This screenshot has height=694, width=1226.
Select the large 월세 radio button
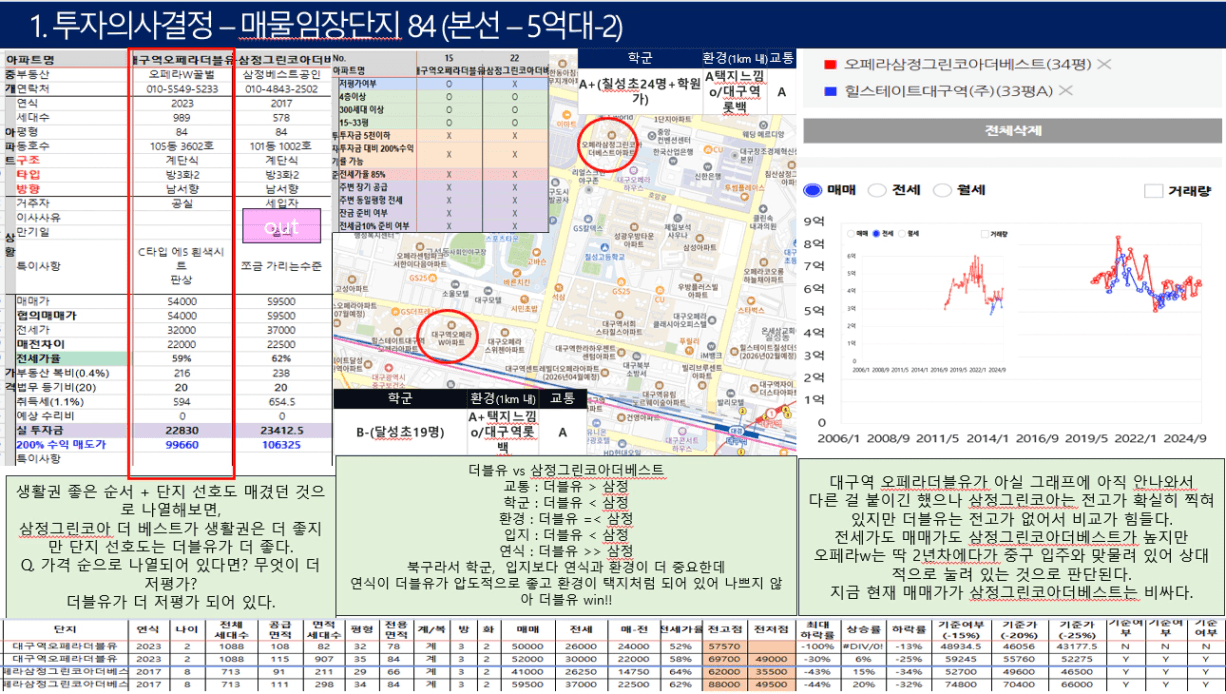click(941, 190)
